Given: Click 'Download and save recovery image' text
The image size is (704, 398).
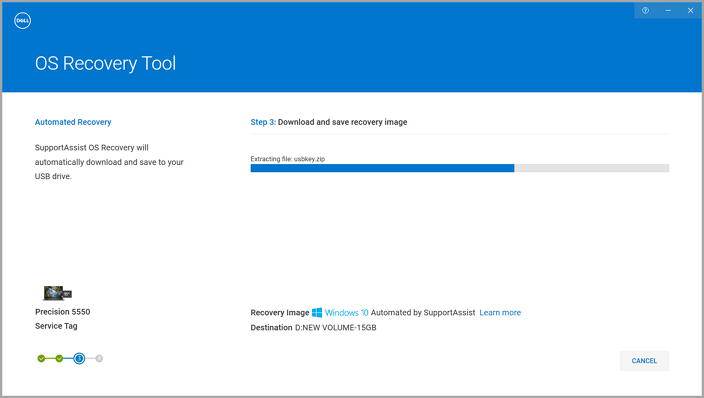Looking at the screenshot, I should 343,122.
